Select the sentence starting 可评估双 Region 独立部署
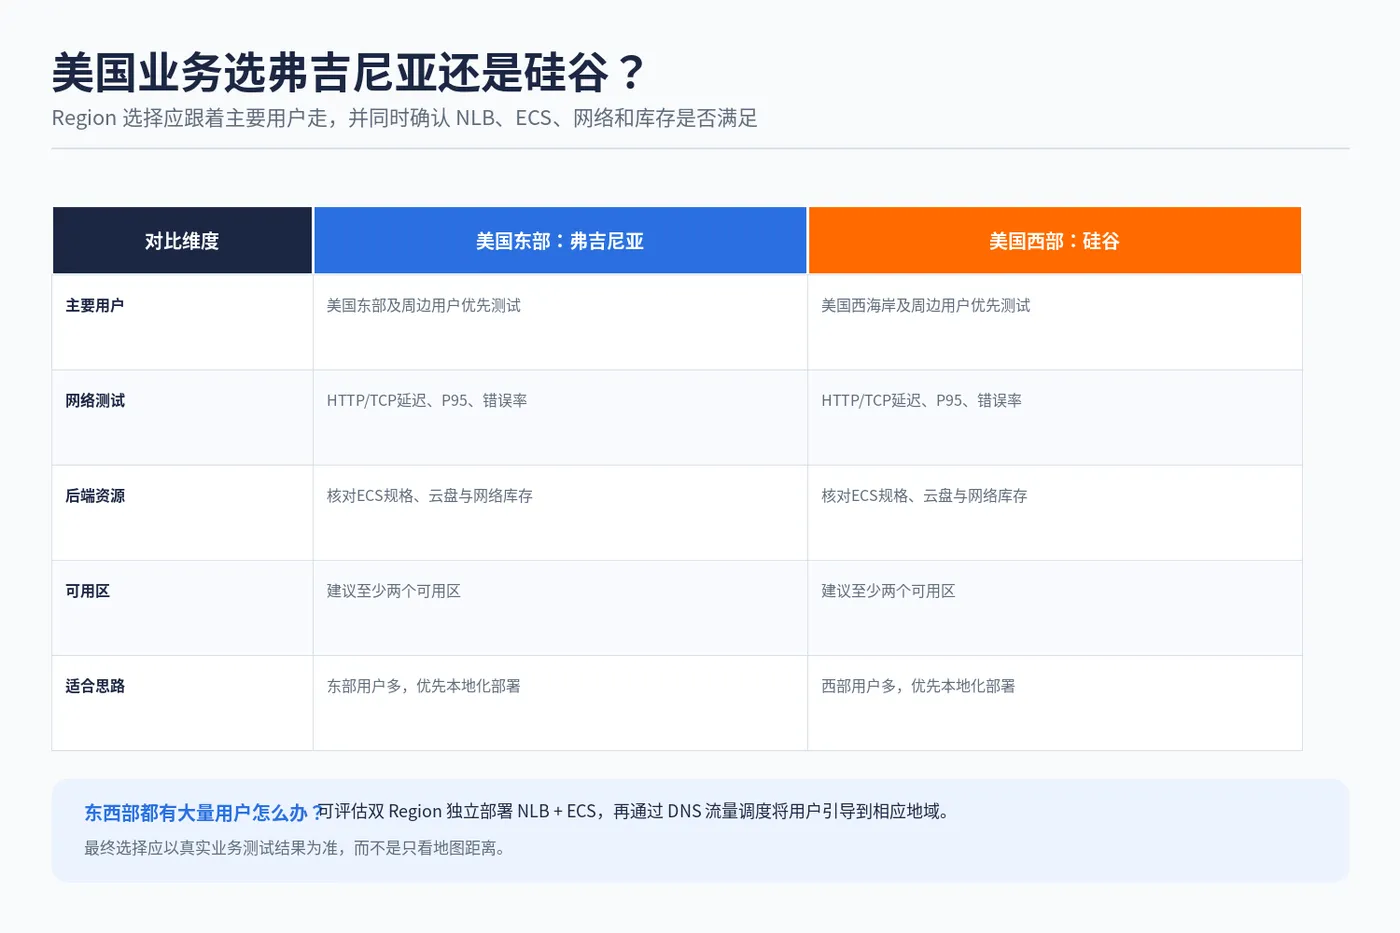 (633, 811)
